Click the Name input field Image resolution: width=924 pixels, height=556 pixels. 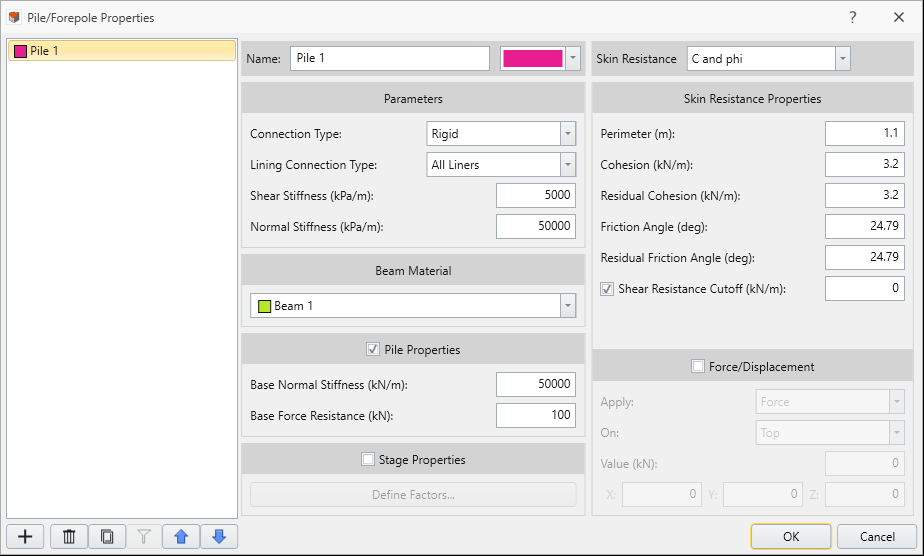390,58
